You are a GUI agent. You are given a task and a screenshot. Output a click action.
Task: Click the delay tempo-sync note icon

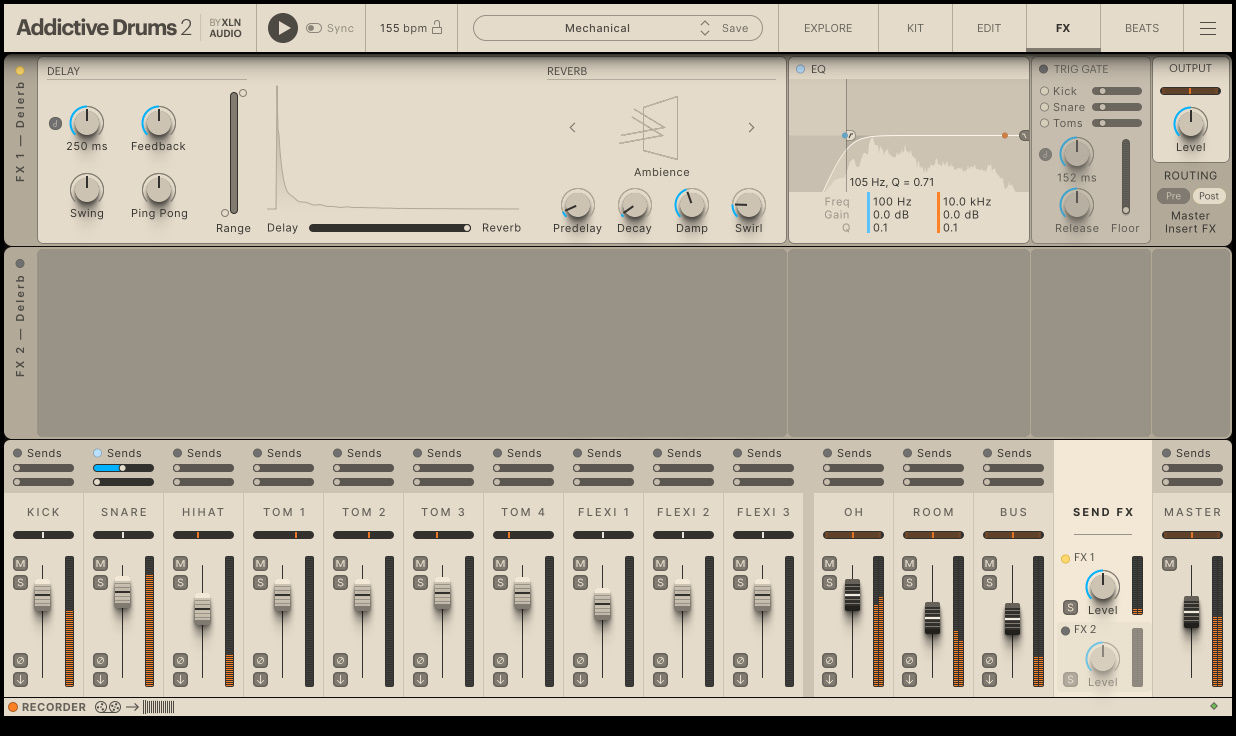[x=55, y=124]
